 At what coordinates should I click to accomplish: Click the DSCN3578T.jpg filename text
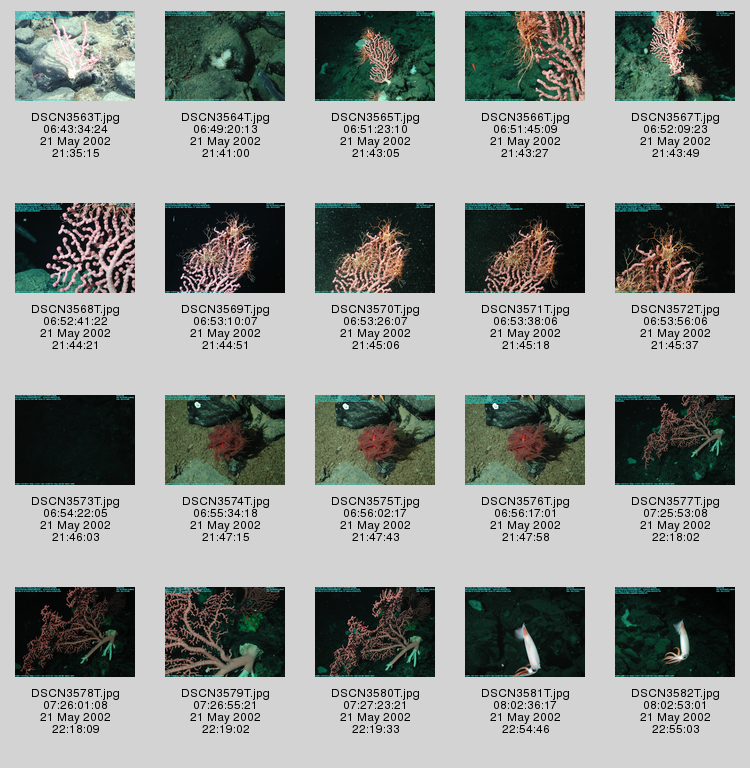coord(75,694)
